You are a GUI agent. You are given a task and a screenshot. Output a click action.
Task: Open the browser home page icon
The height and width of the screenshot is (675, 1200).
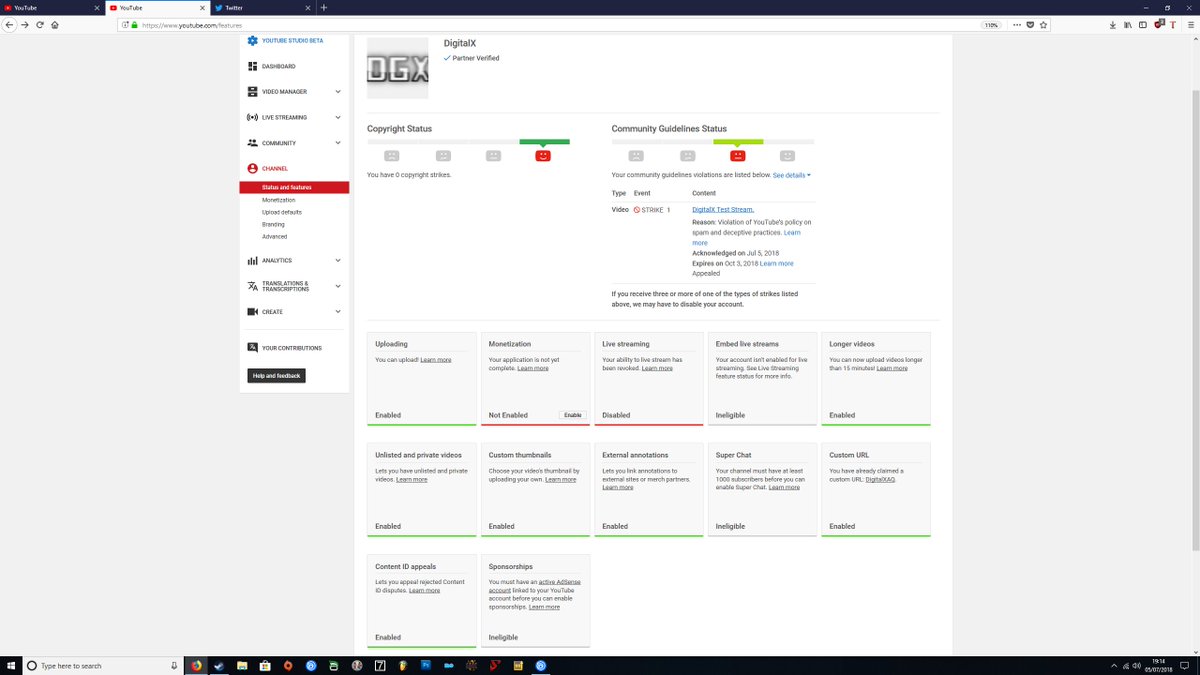click(55, 25)
